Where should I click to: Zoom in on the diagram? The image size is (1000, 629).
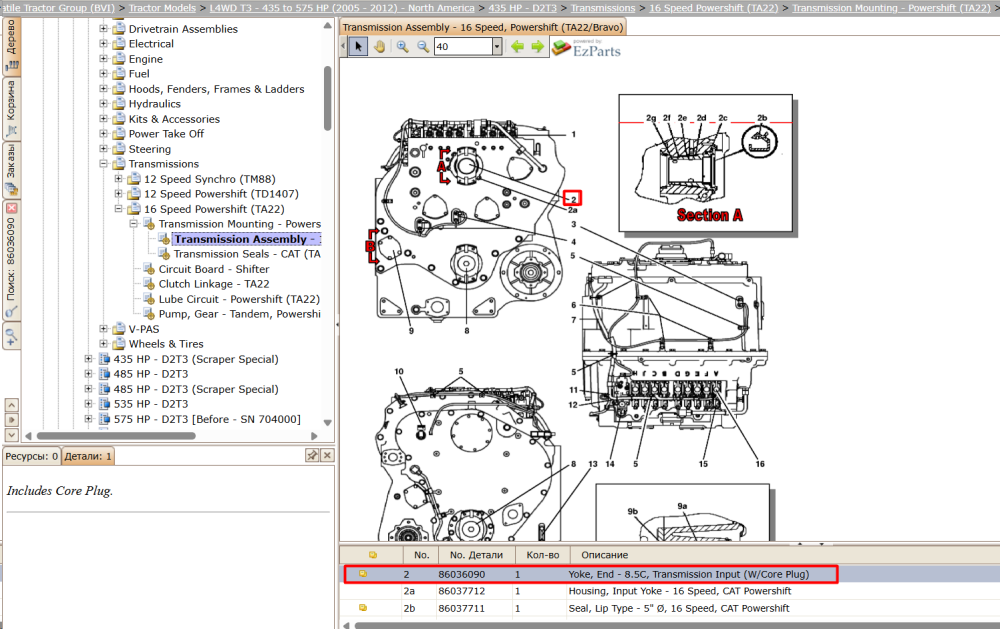click(x=402, y=47)
